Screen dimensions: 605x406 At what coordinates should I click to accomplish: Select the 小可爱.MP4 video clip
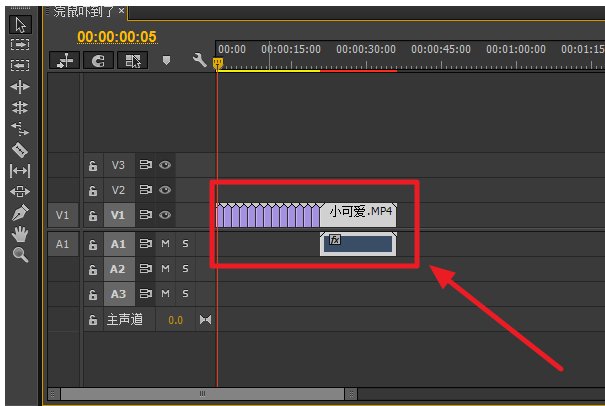click(x=358, y=215)
